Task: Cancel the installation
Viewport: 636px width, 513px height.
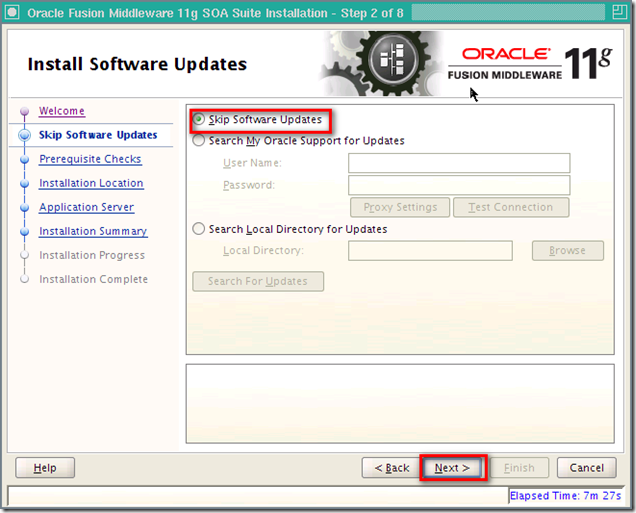Action: pyautogui.click(x=587, y=468)
